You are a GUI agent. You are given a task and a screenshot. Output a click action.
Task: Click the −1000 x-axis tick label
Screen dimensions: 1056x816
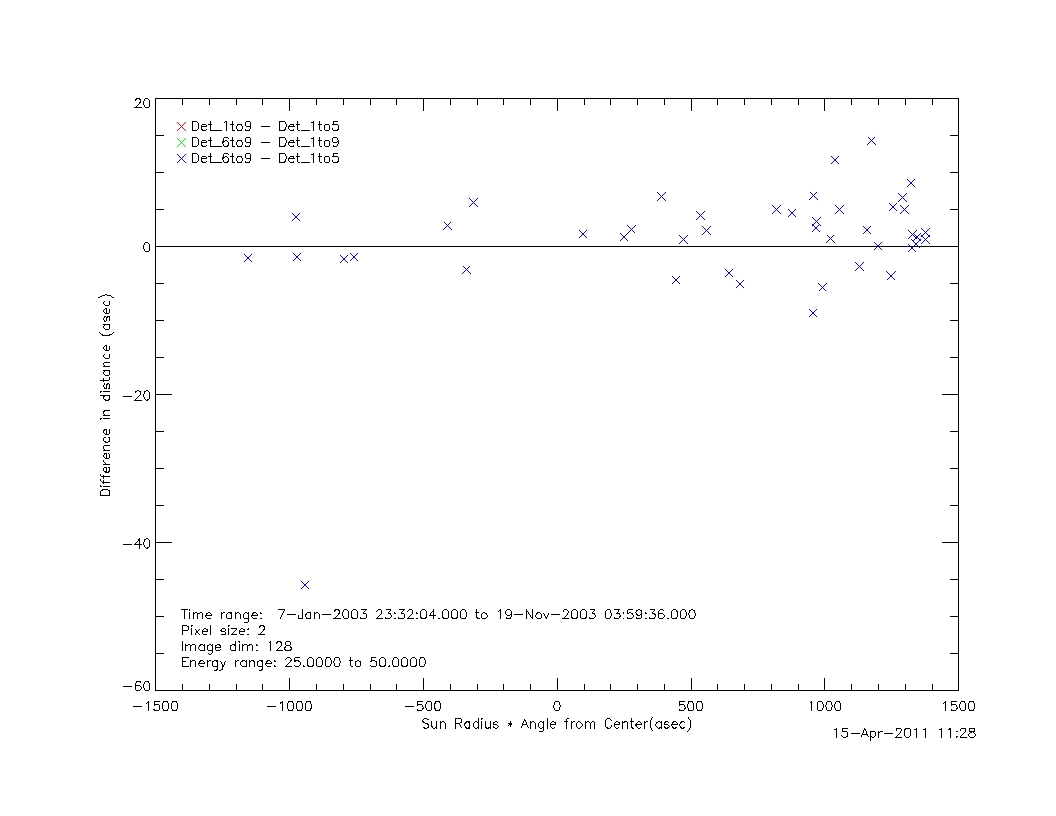pos(289,705)
